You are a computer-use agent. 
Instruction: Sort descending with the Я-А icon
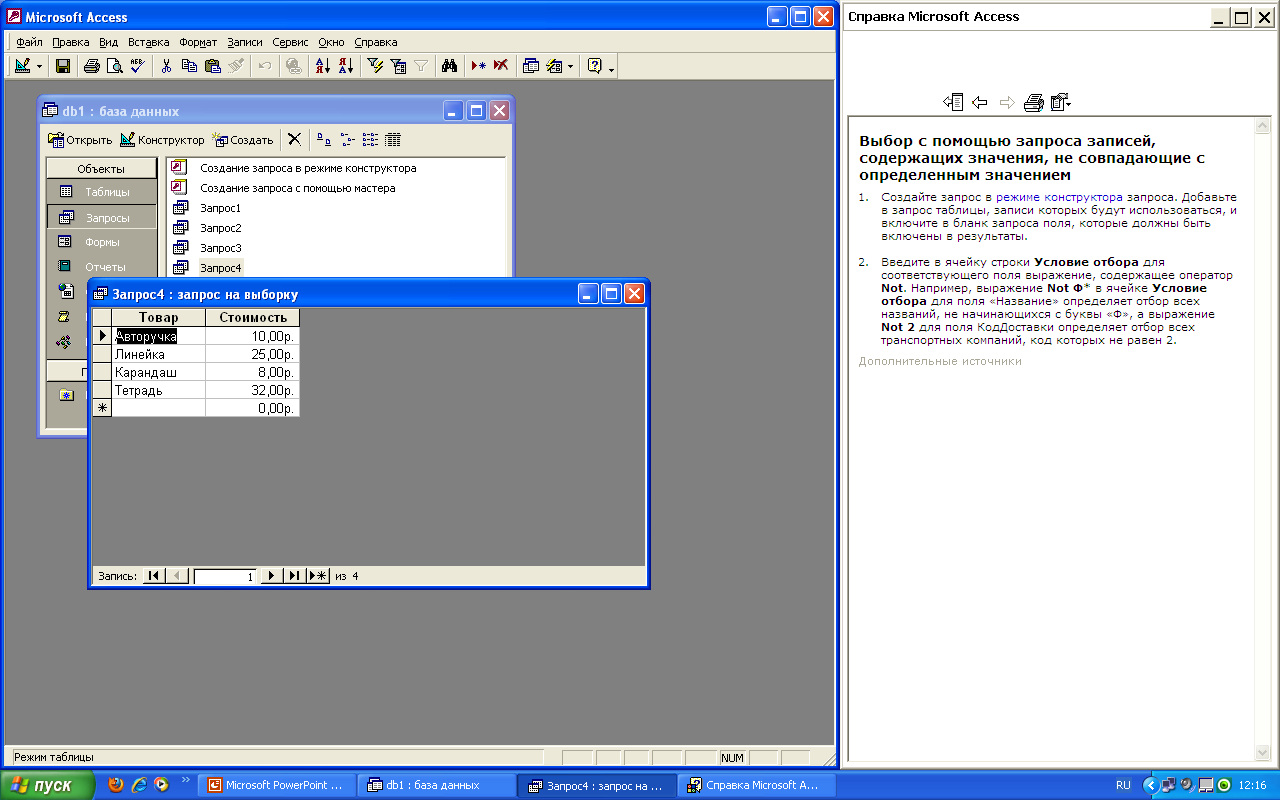click(x=345, y=66)
